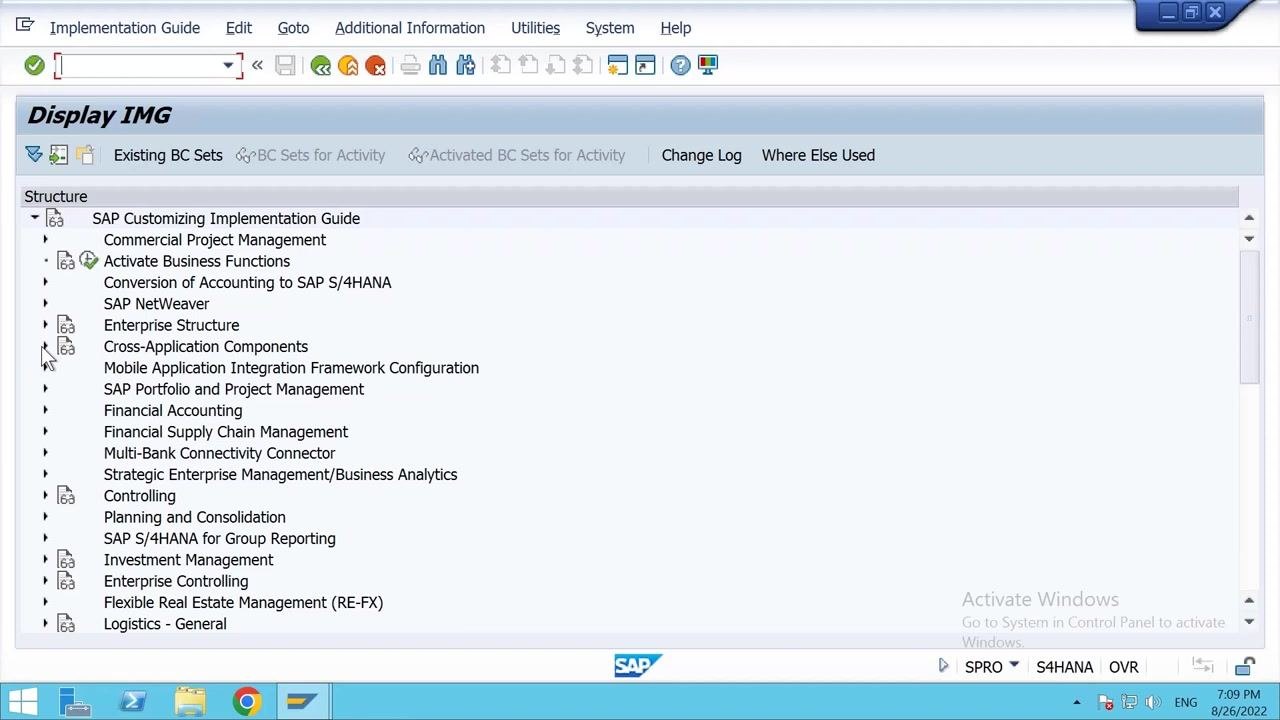This screenshot has width=1280, height=720.
Task: Open documentation icon beside Controlling
Action: pyautogui.click(x=66, y=496)
